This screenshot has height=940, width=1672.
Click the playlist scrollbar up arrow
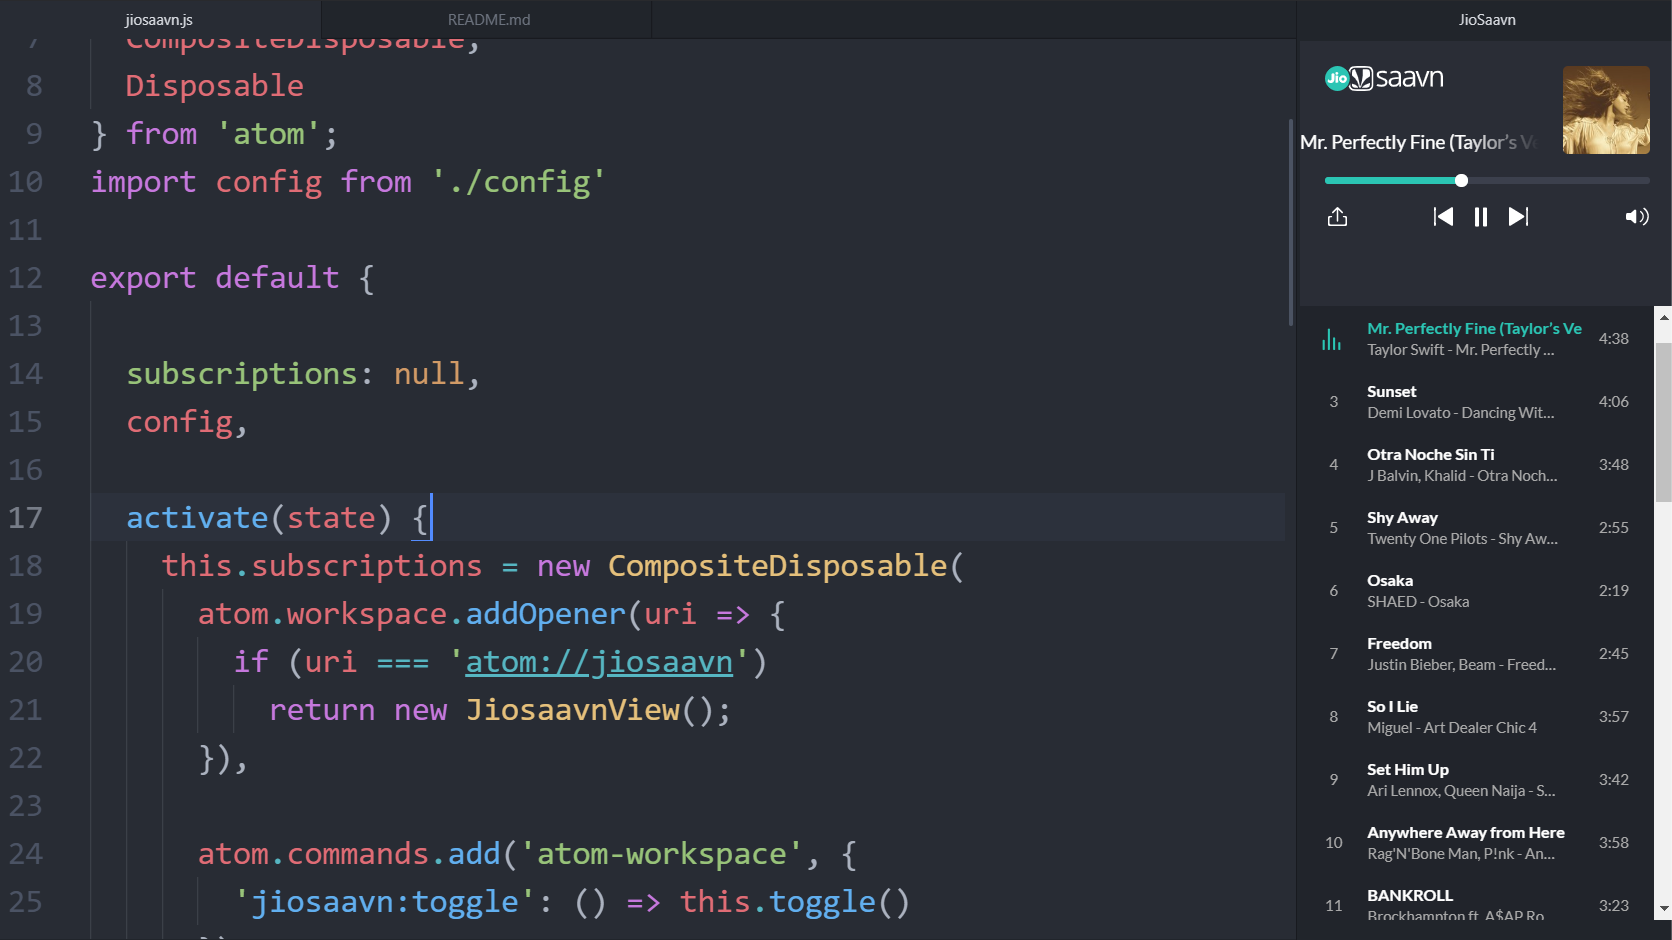(1664, 318)
